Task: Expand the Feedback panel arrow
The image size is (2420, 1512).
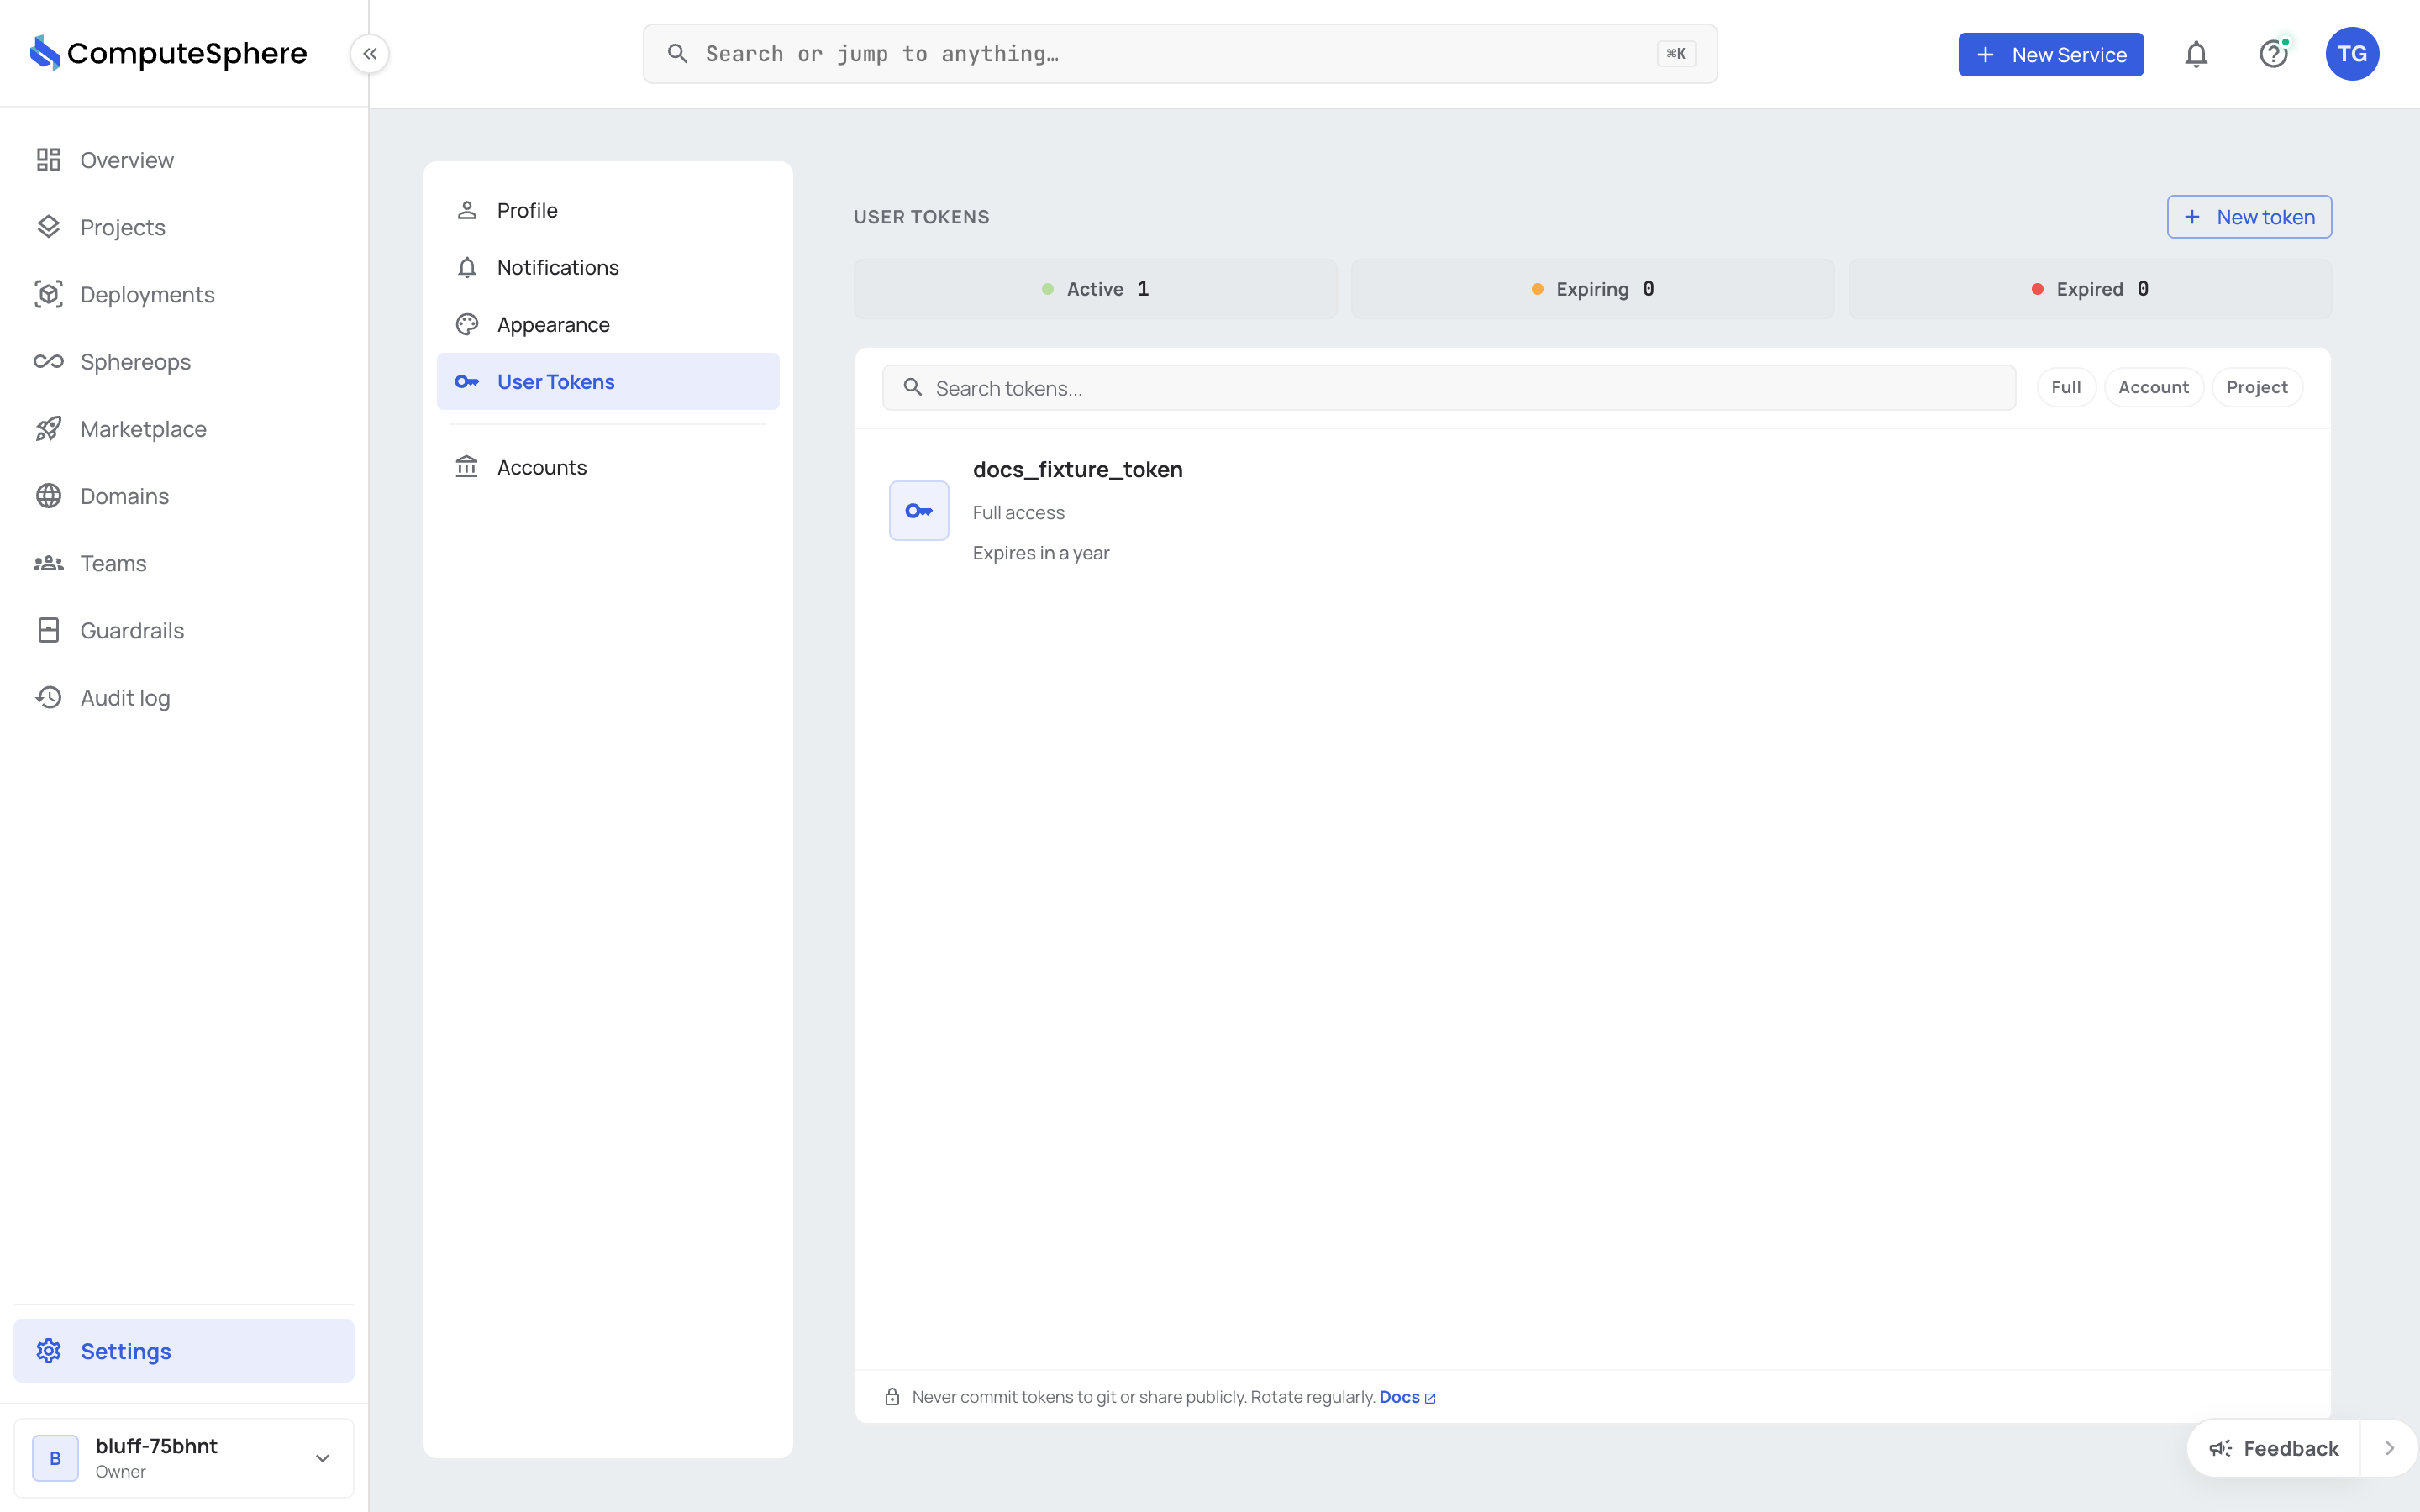Action: point(2389,1448)
